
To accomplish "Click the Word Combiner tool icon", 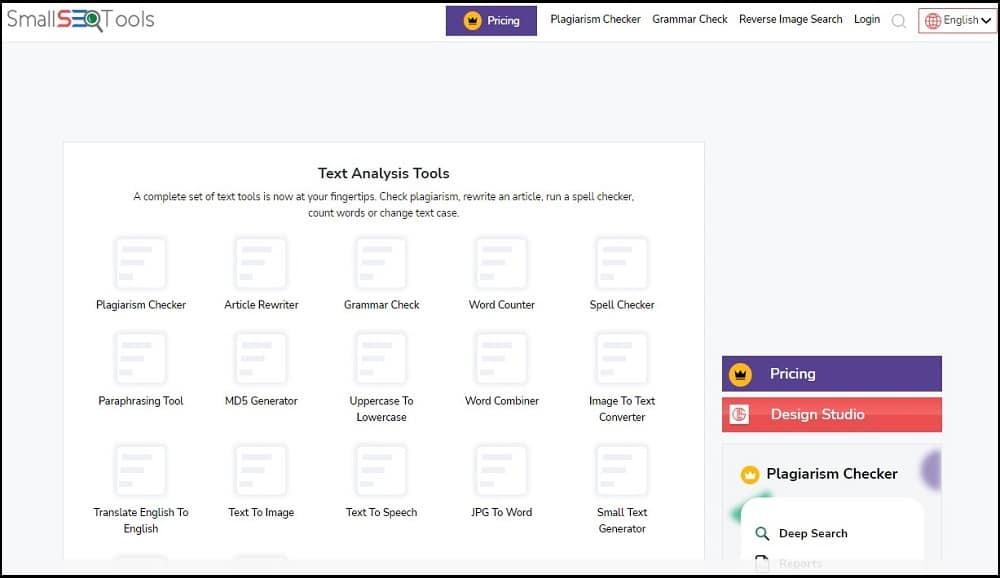I will pos(502,359).
